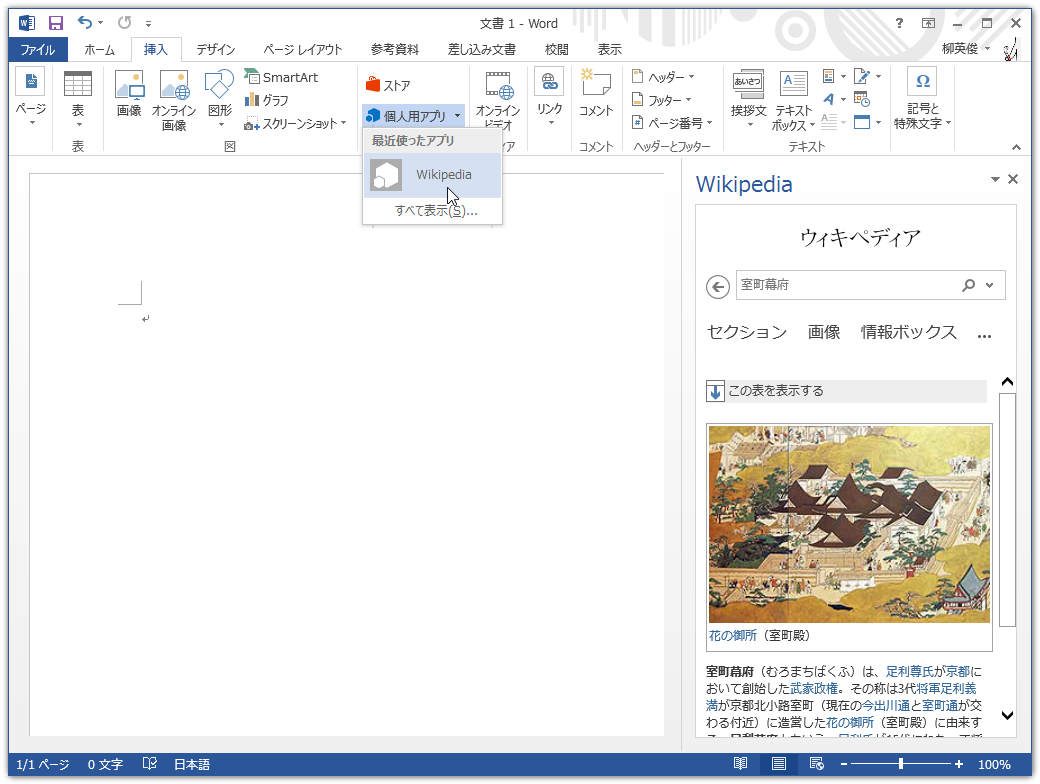Click inside the 室町幕府 search field
Screen dimensions: 1040x784
click(850, 285)
